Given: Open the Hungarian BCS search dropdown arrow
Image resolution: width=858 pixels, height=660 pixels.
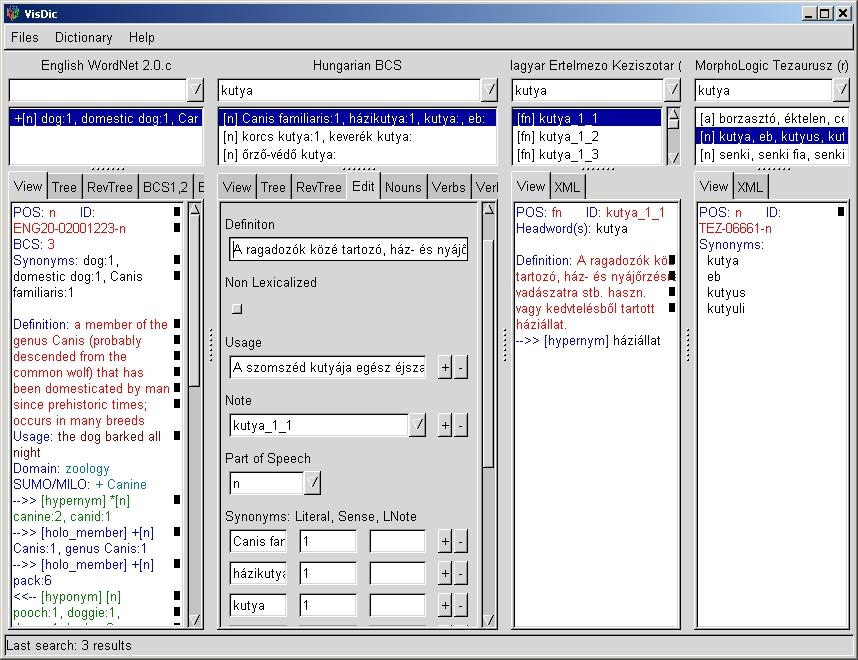Looking at the screenshot, I should pos(489,90).
